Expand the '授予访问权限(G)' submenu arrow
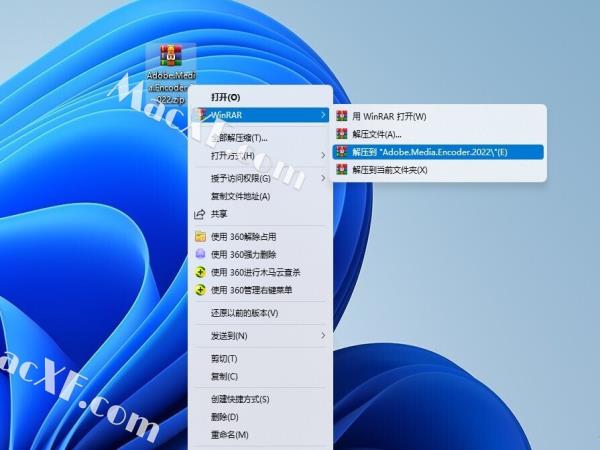Viewport: 600px width, 450px height. pos(323,178)
